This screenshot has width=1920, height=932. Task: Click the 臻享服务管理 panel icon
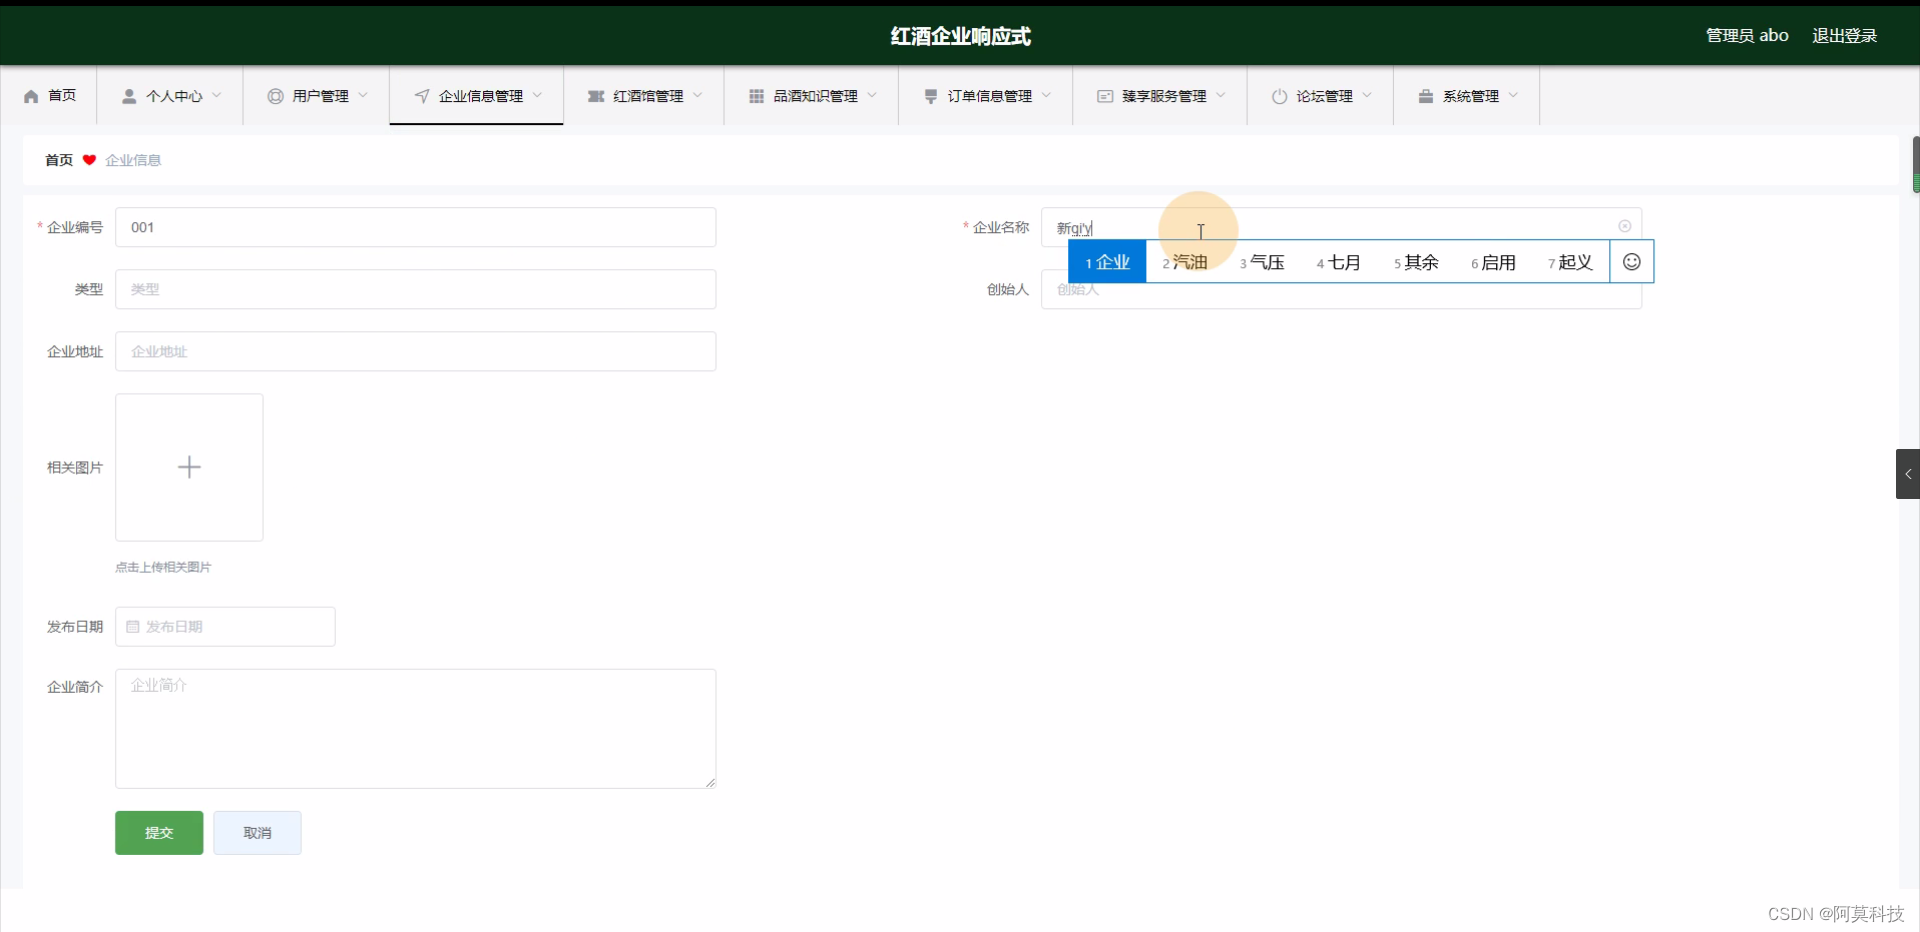1105,95
